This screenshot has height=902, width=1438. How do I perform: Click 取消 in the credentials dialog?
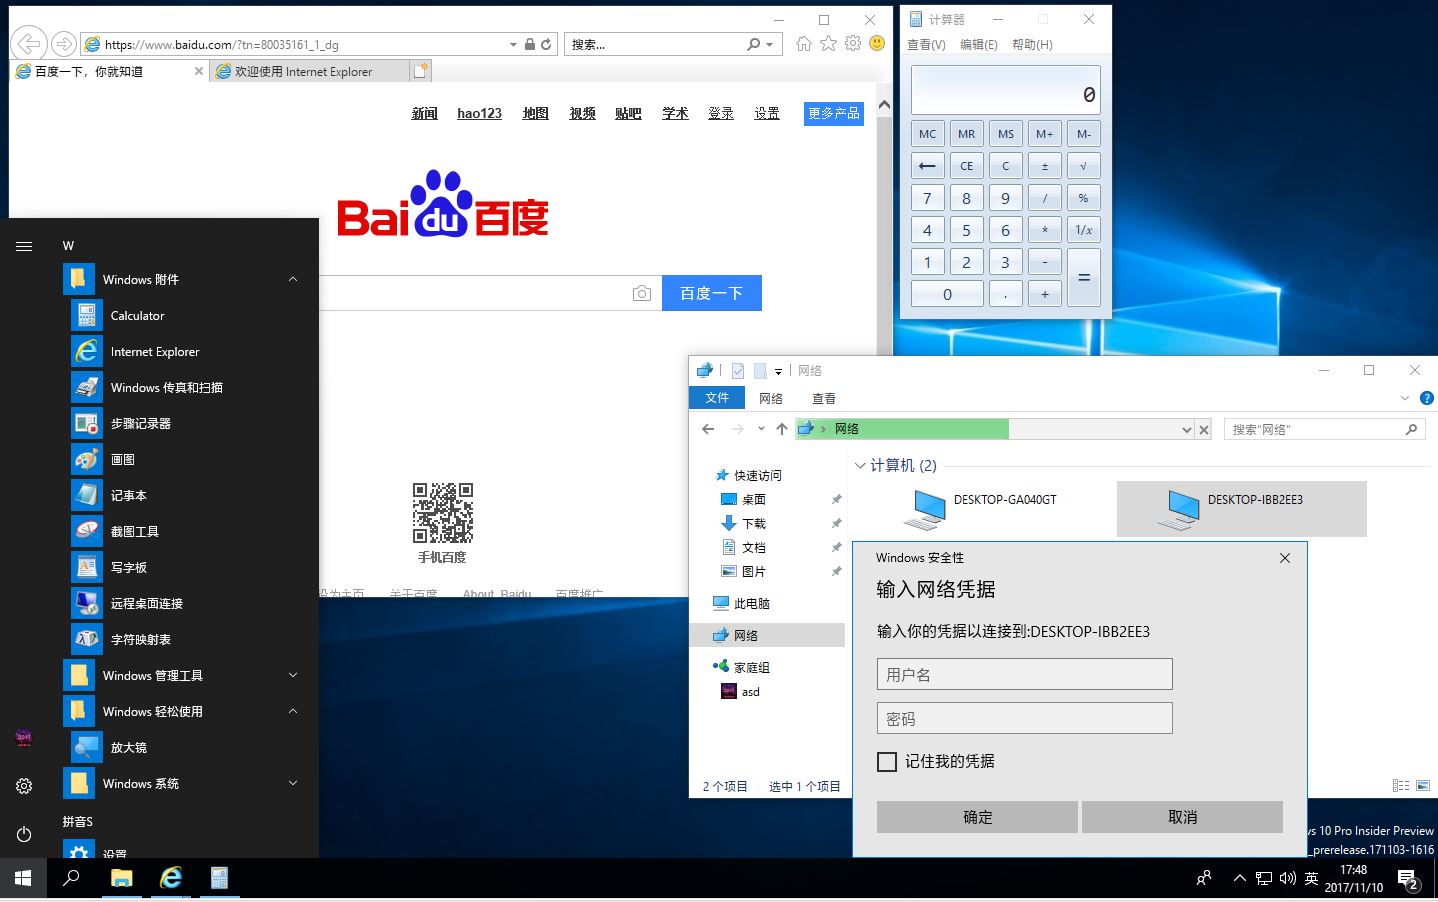1182,817
